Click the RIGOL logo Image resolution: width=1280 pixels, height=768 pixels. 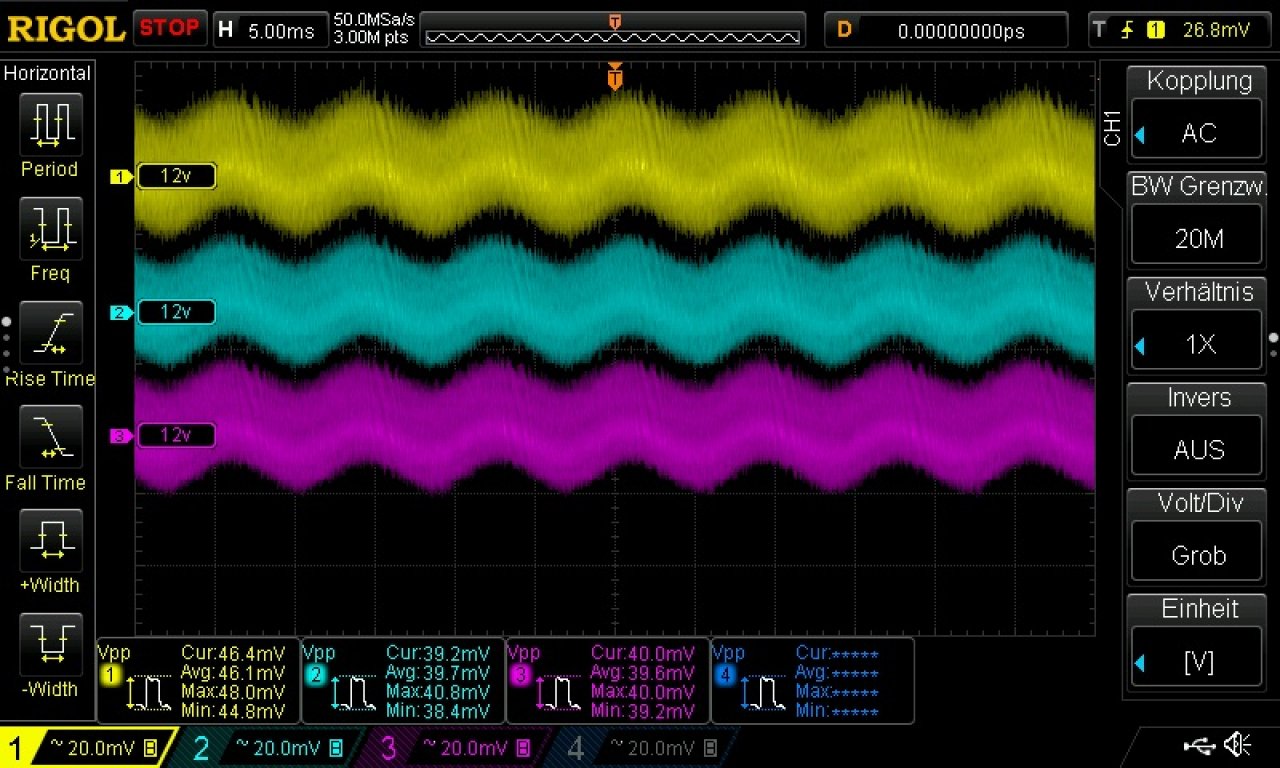click(x=66, y=28)
